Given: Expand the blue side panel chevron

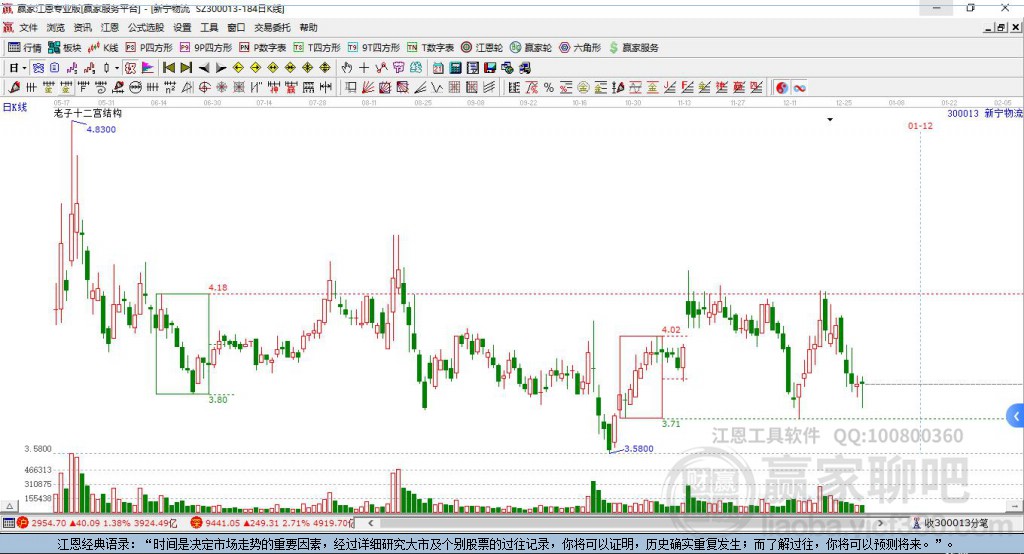Looking at the screenshot, I should click(x=1016, y=416).
